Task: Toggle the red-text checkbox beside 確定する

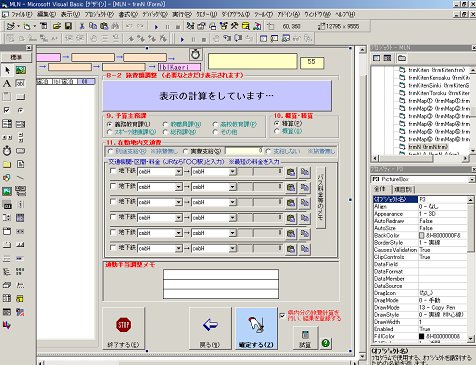Action: 282,315
